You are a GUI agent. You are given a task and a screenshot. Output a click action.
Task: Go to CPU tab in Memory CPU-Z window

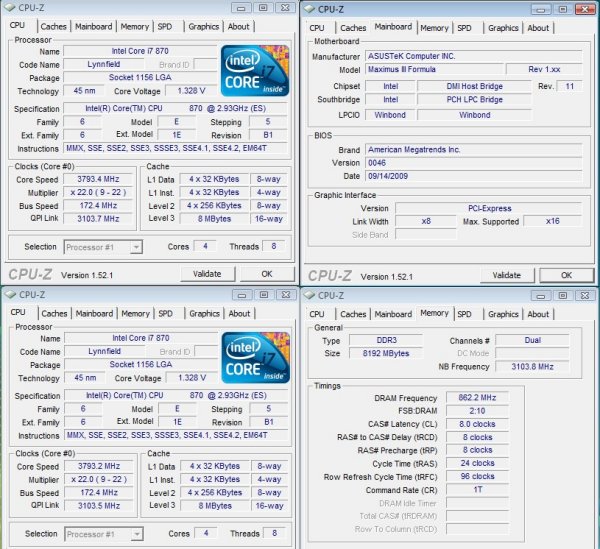[x=317, y=314]
